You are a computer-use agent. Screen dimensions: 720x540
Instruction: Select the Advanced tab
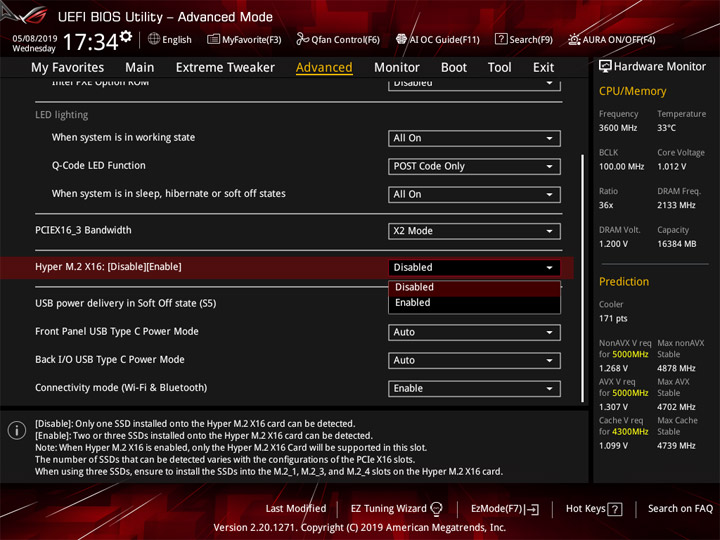(324, 68)
